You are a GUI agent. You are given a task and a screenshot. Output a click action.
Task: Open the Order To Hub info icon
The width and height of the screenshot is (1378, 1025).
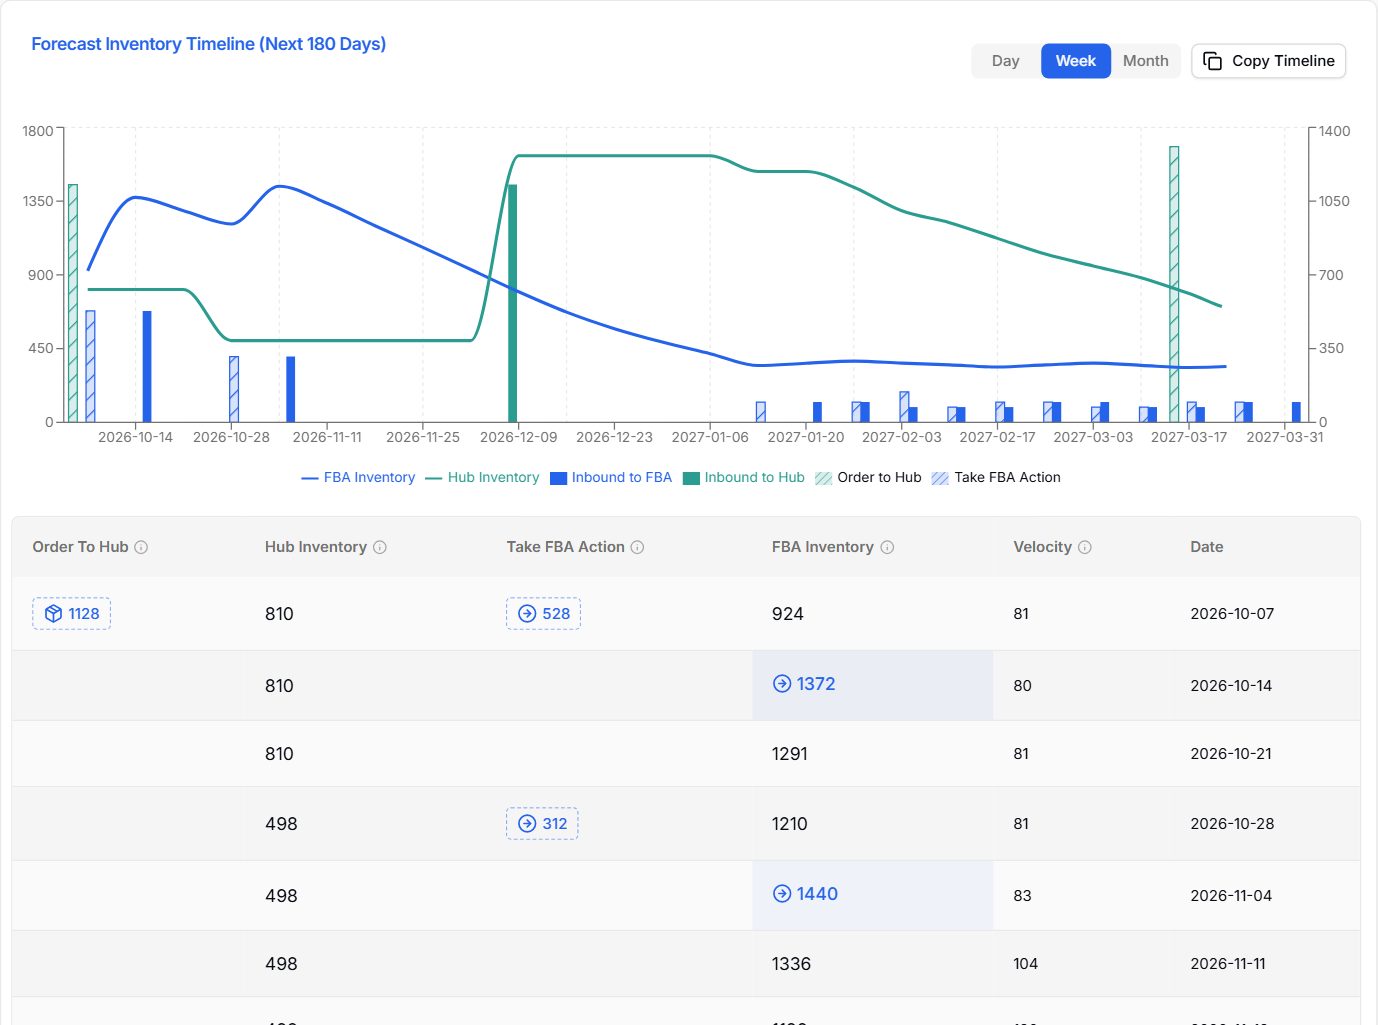(x=141, y=547)
